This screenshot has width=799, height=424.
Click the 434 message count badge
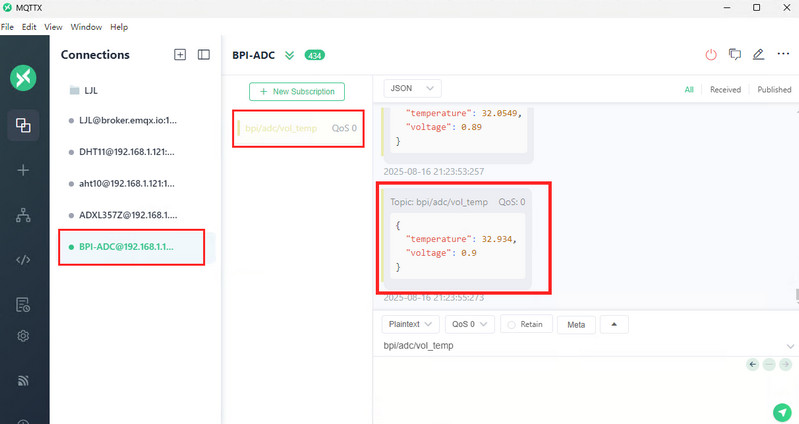(314, 55)
